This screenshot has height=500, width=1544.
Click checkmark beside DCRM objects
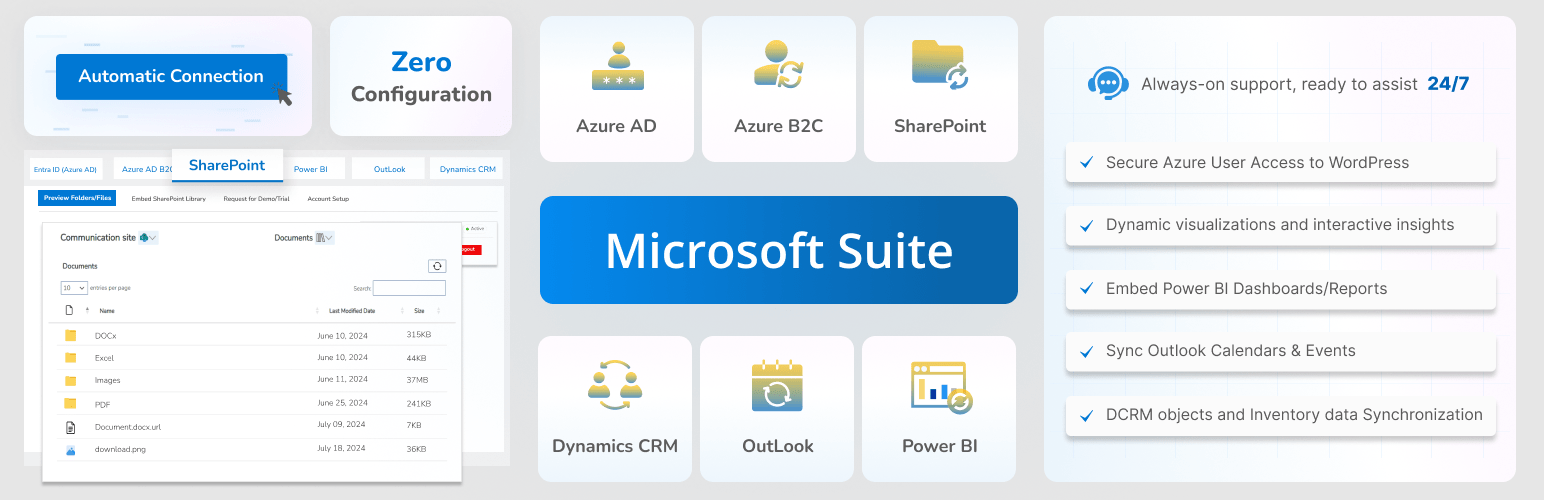point(1086,415)
